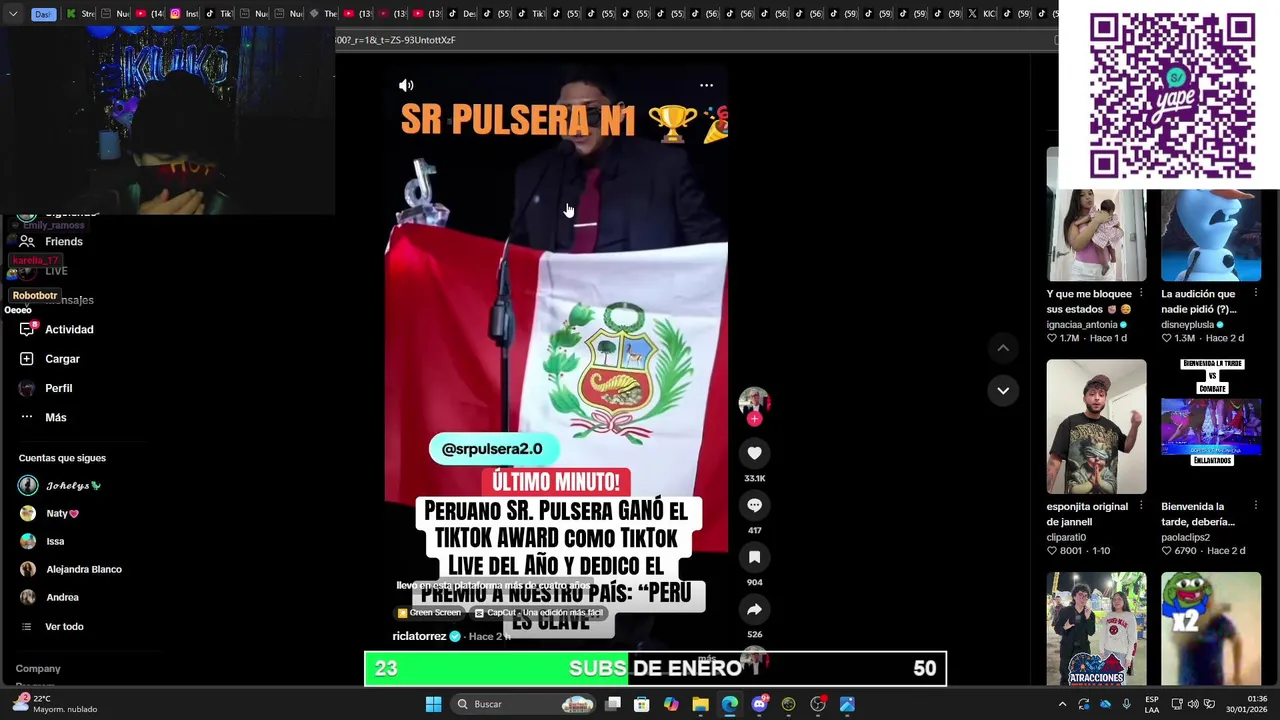Open OBS Studio from the taskbar
The height and width of the screenshot is (720, 1280).
pyautogui.click(x=818, y=704)
